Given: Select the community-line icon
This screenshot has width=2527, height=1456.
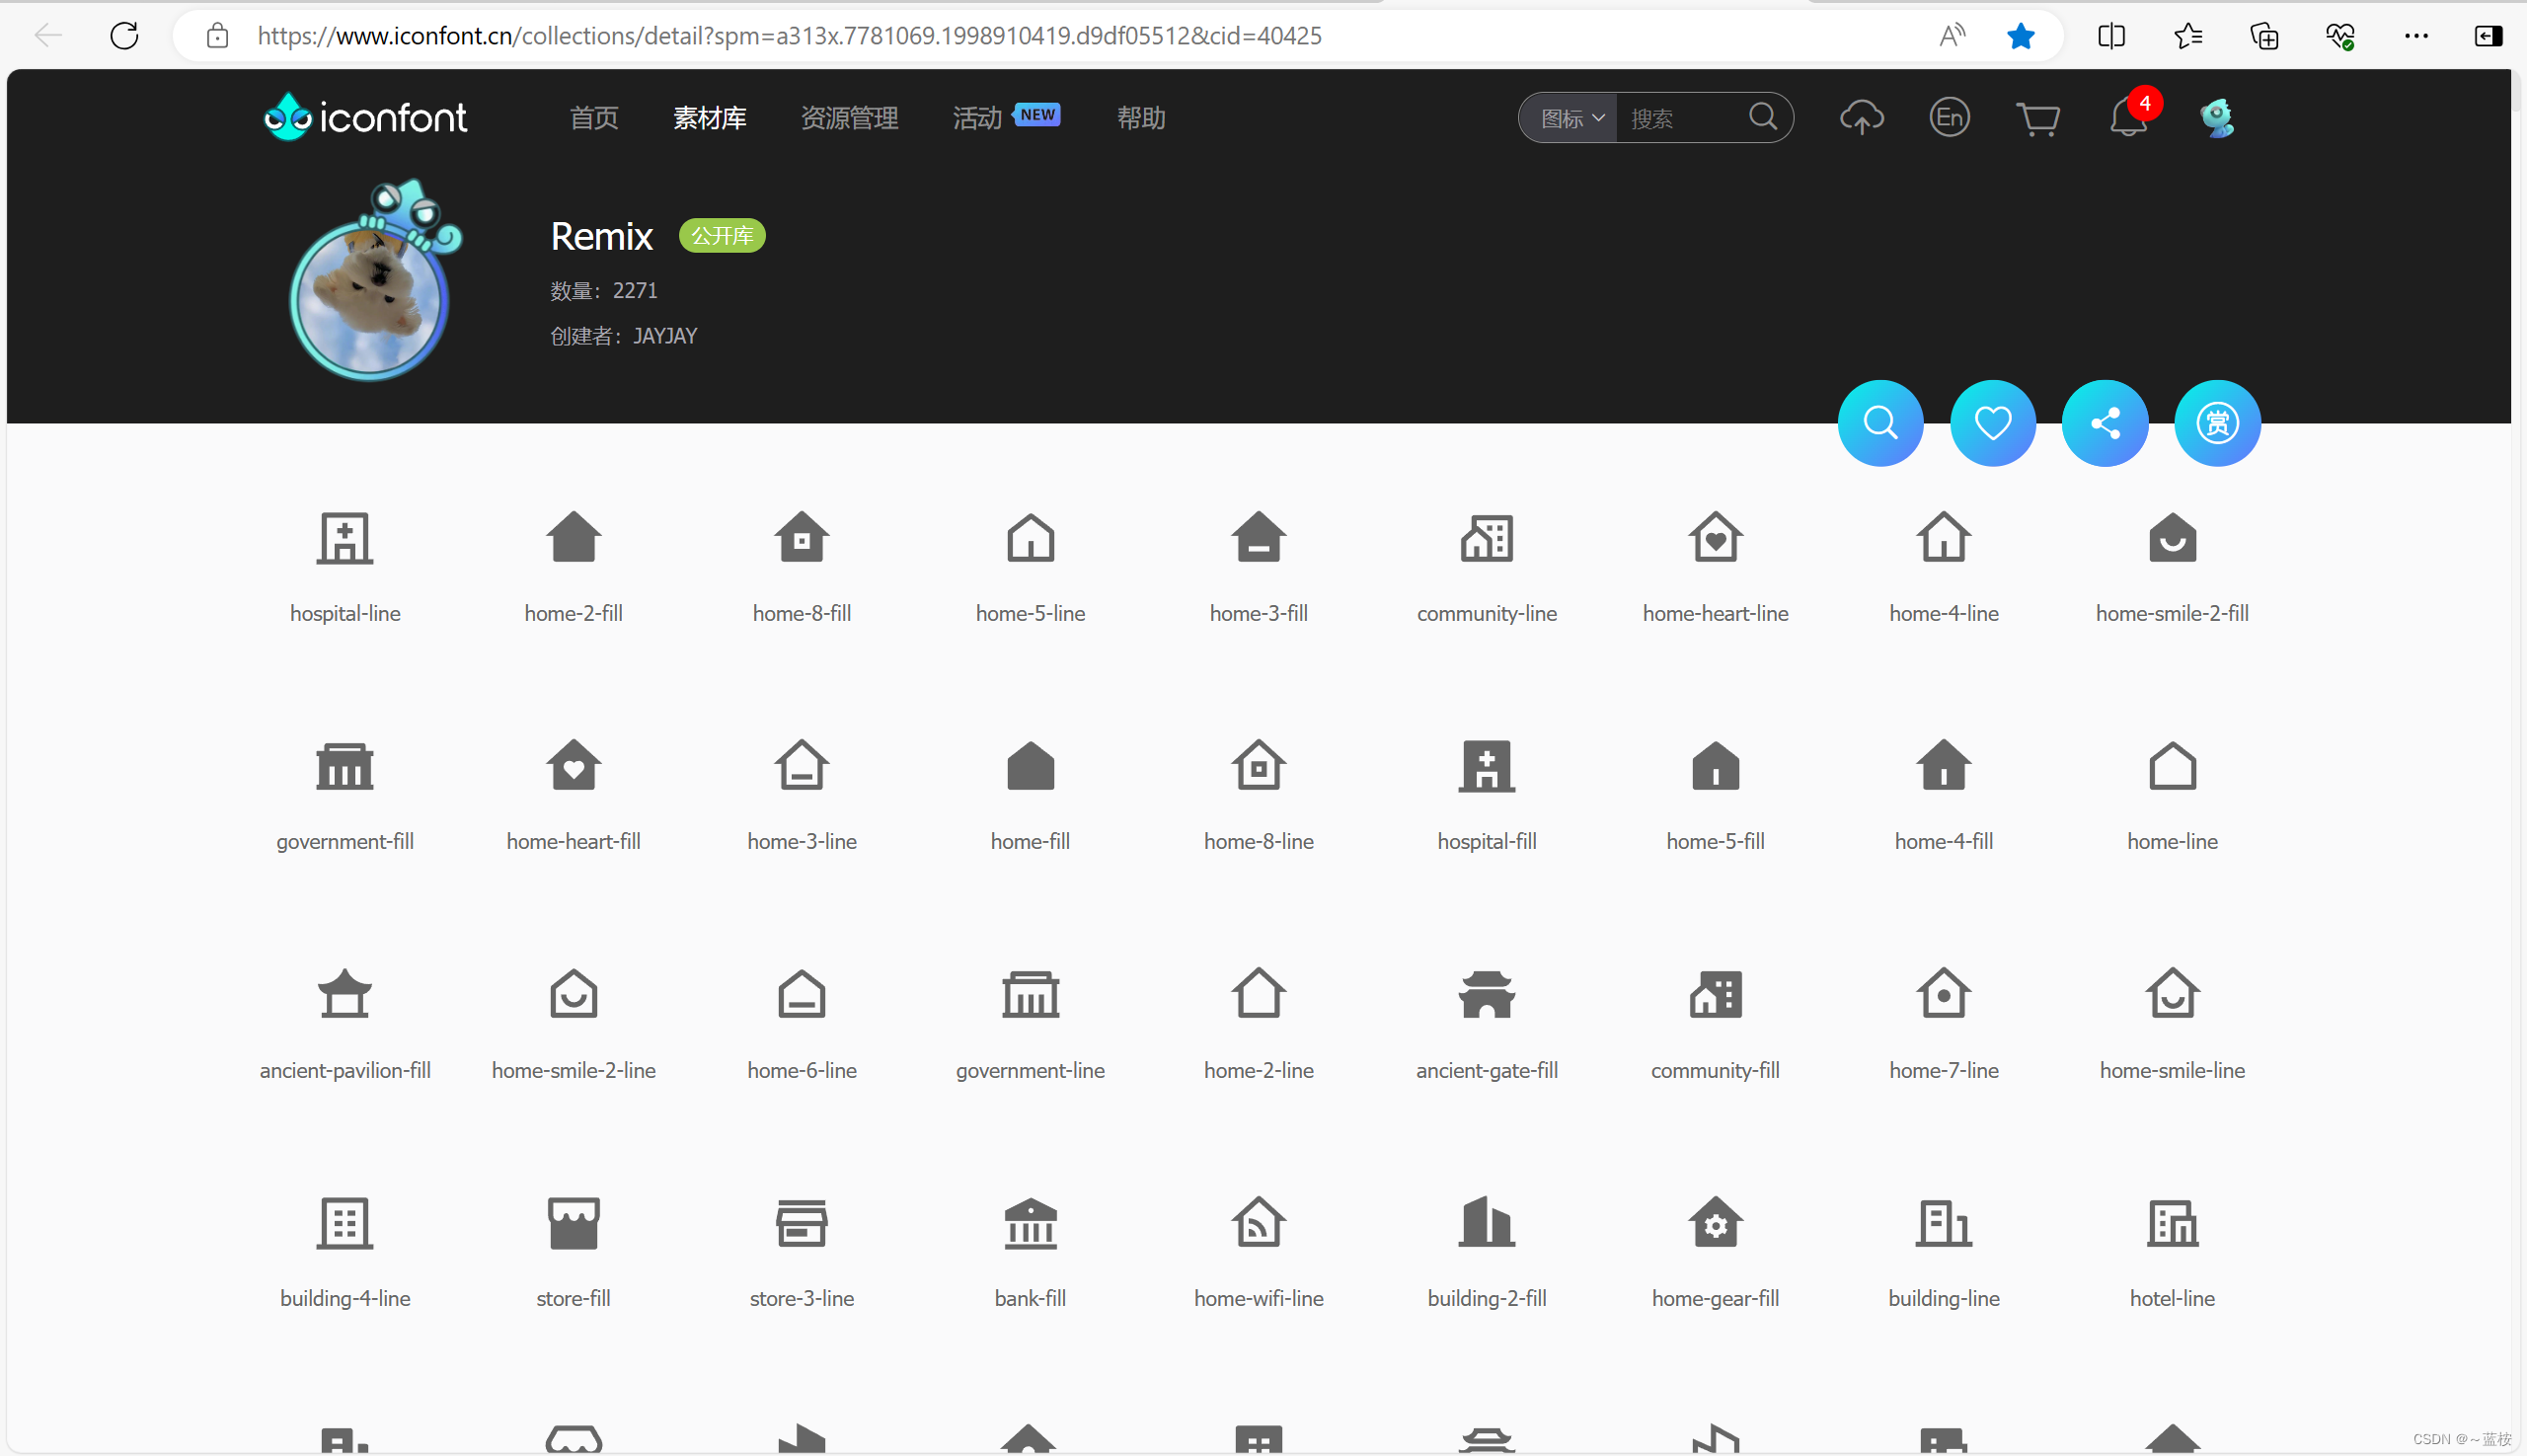Looking at the screenshot, I should (x=1487, y=538).
